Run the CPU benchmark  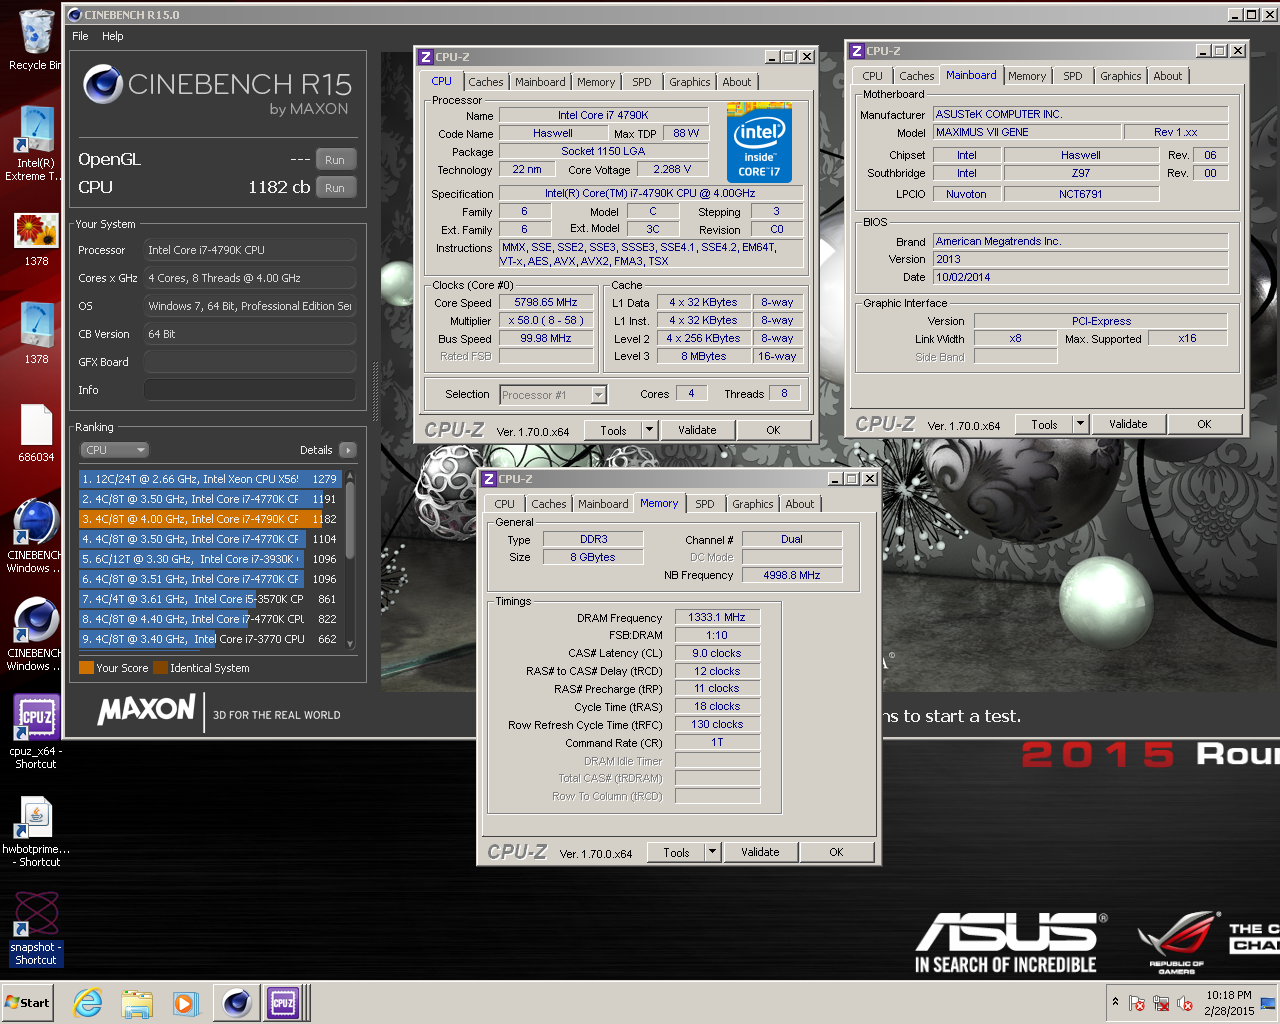click(x=335, y=188)
